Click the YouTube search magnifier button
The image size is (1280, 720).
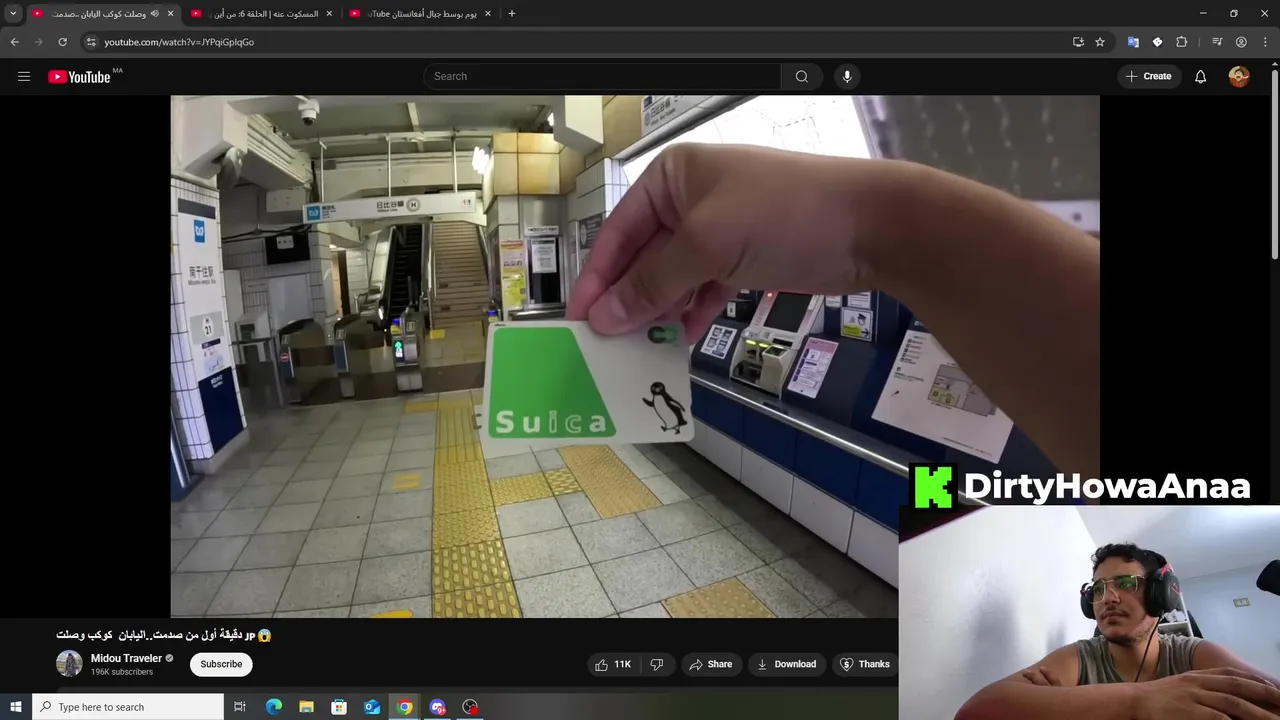(x=802, y=76)
